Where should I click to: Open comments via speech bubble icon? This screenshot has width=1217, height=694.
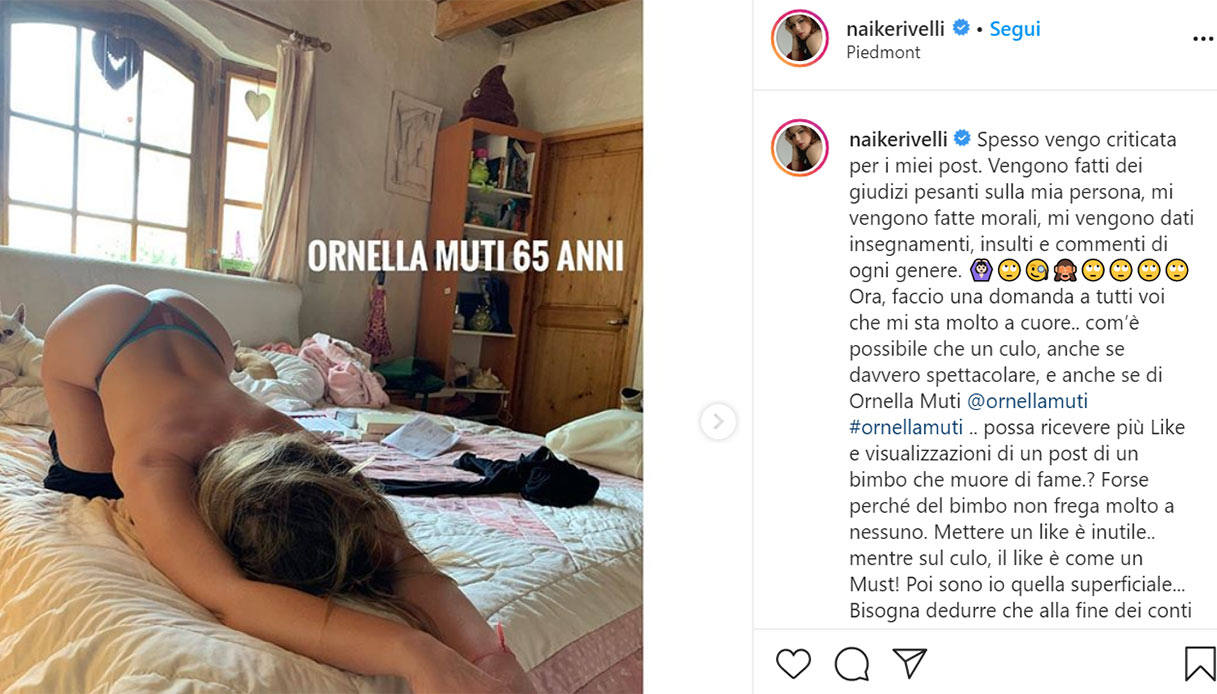[x=851, y=663]
